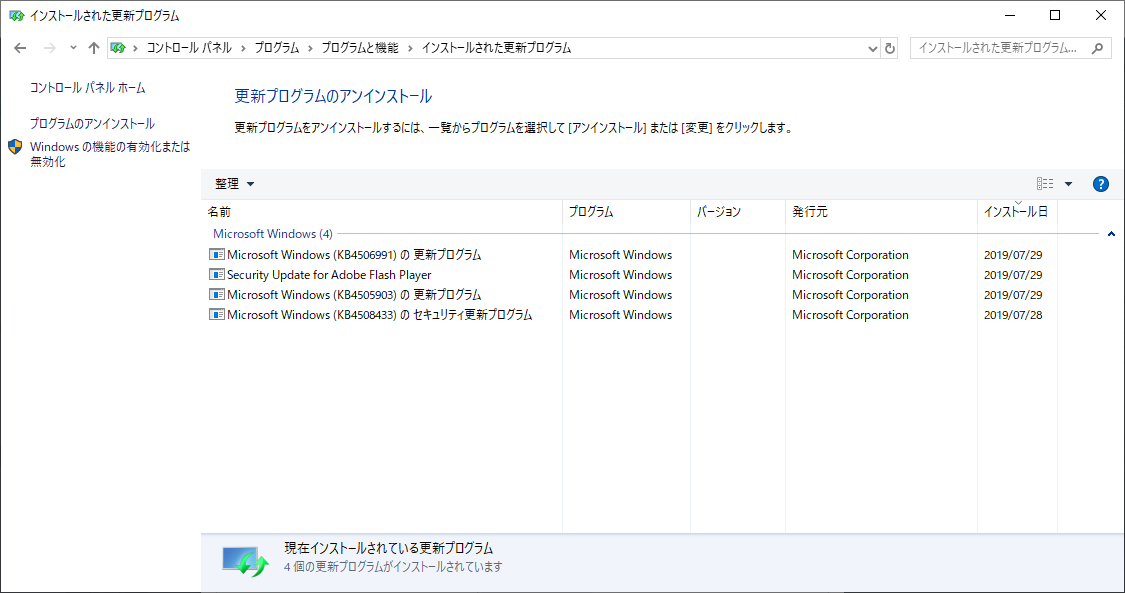Screen dimensions: 1125x593
Task: Click icon of KB4505903 update row
Action: coord(217,295)
